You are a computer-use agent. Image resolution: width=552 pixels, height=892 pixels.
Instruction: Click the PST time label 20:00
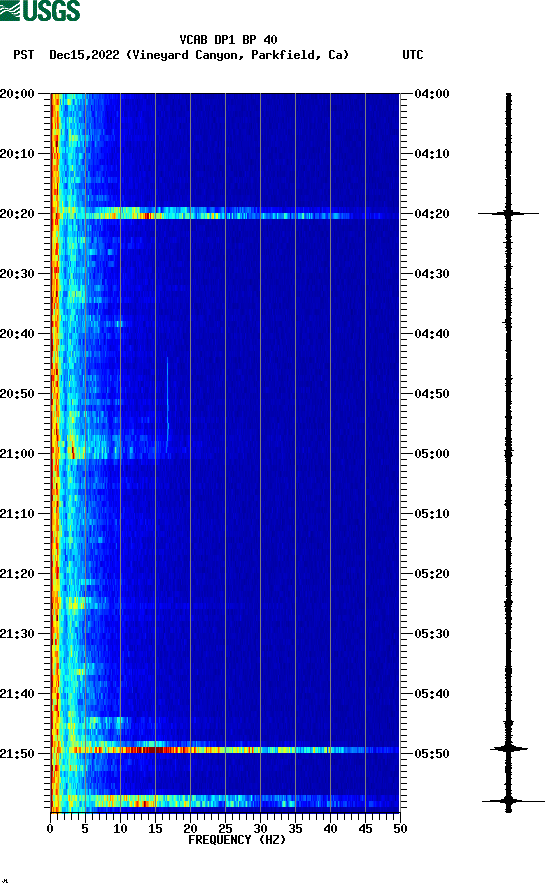tap(17, 94)
